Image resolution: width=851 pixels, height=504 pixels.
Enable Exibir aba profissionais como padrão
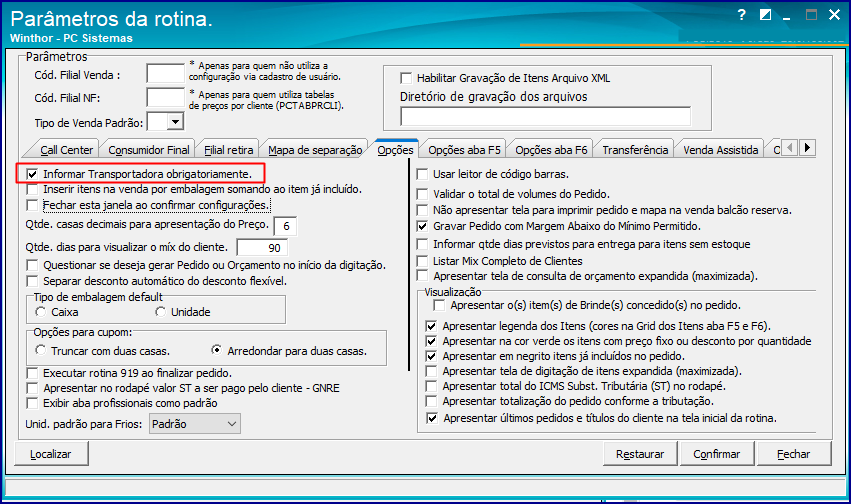[x=33, y=403]
